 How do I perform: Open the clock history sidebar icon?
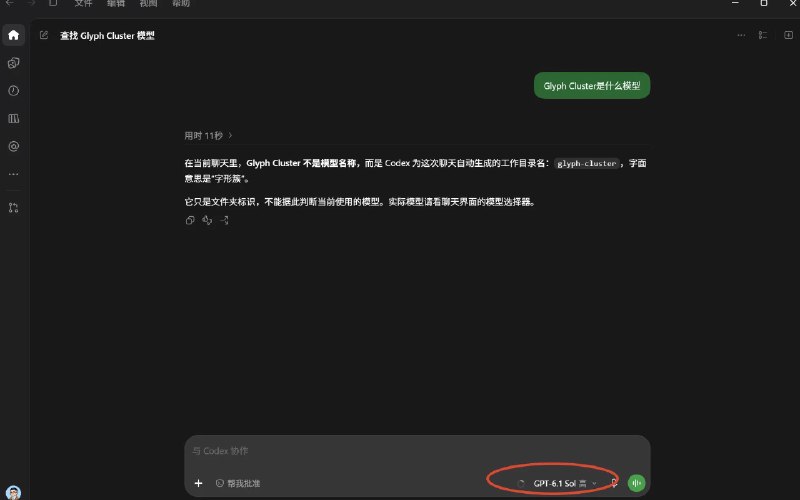[14, 90]
